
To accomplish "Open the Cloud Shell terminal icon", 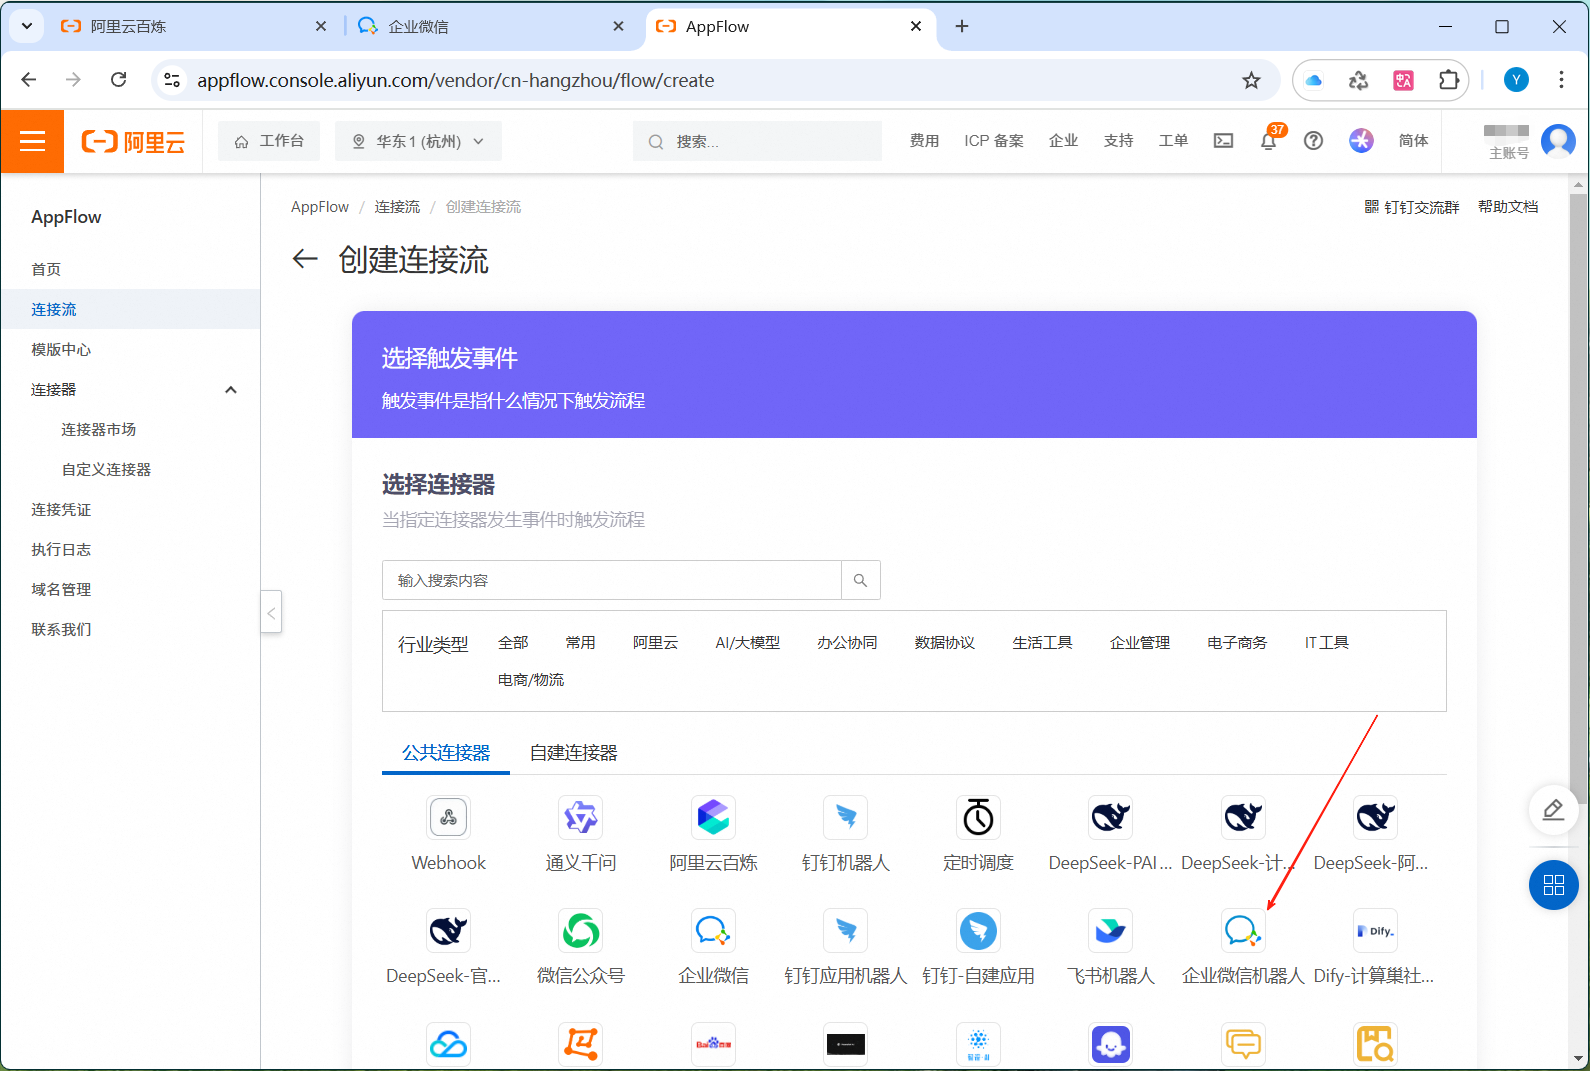I will tap(1223, 141).
